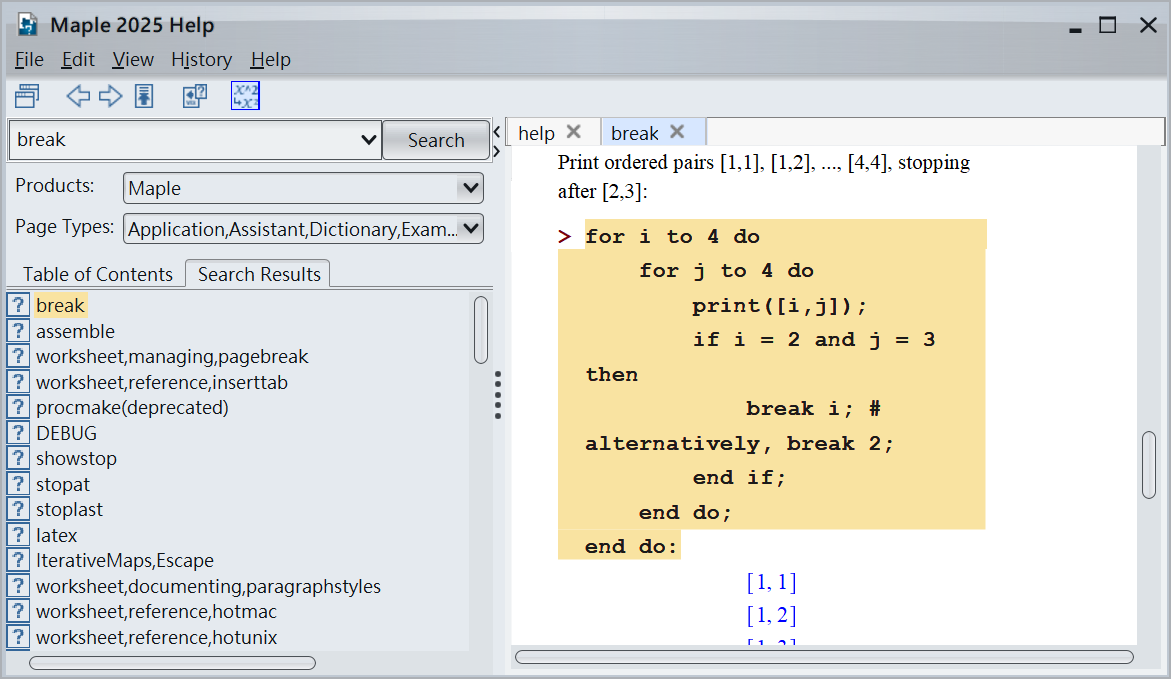
Task: Click the go to page top icon
Action: tap(144, 96)
